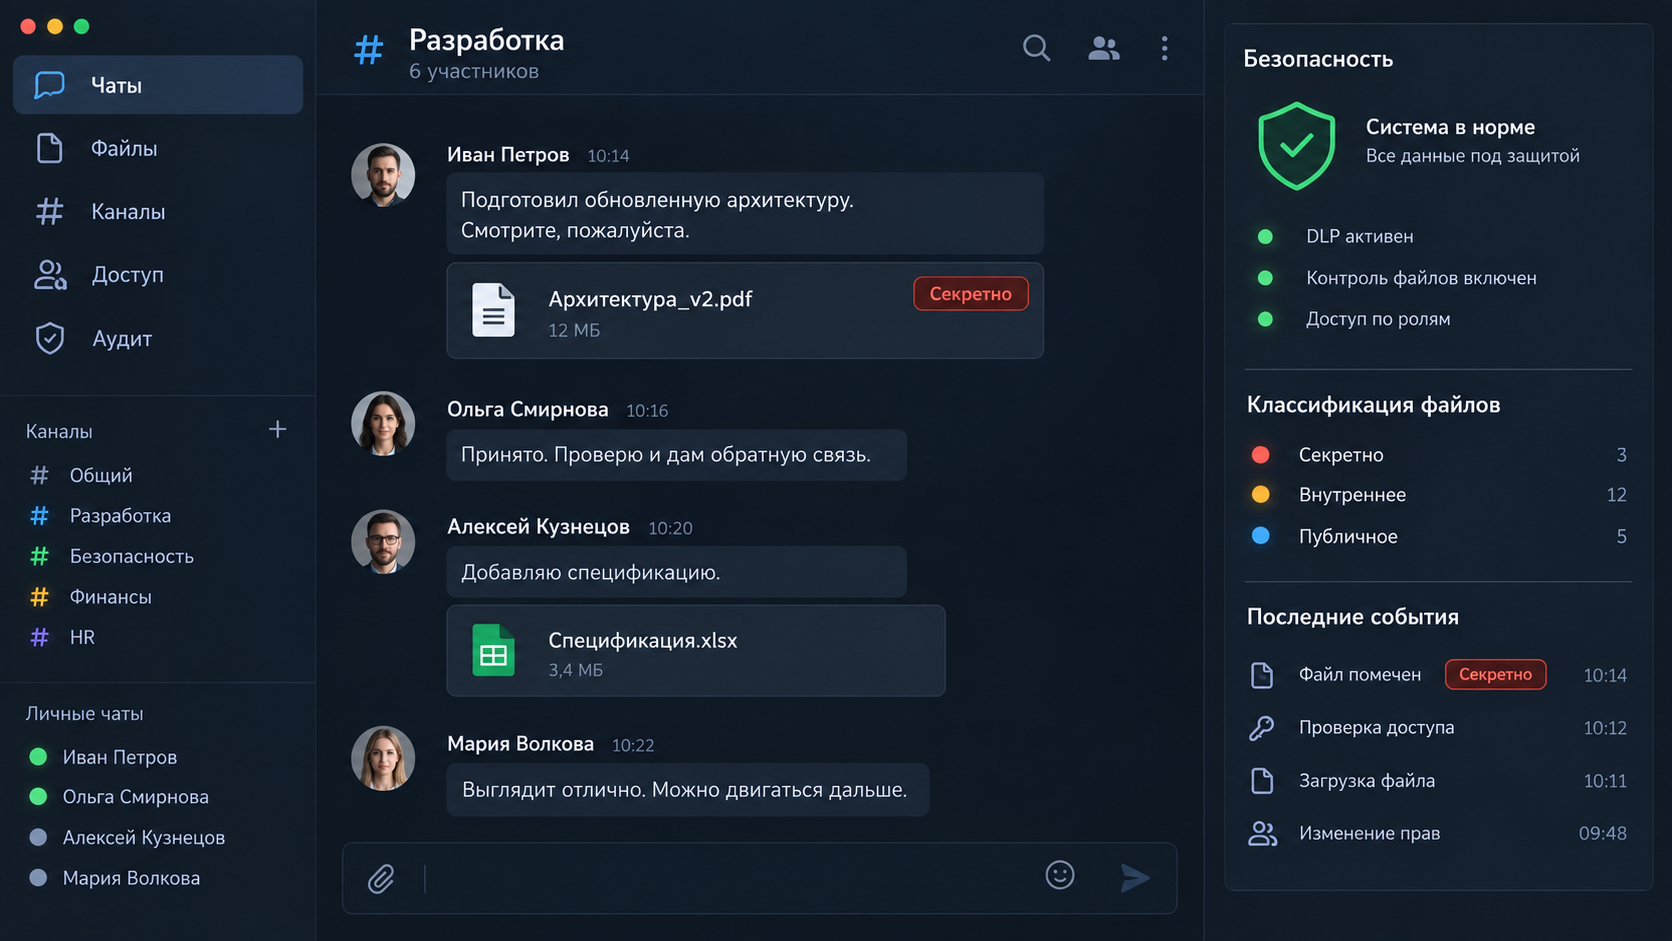Open the Спецификация.xlsx file name
Image resolution: width=1672 pixels, height=941 pixels.
click(643, 641)
